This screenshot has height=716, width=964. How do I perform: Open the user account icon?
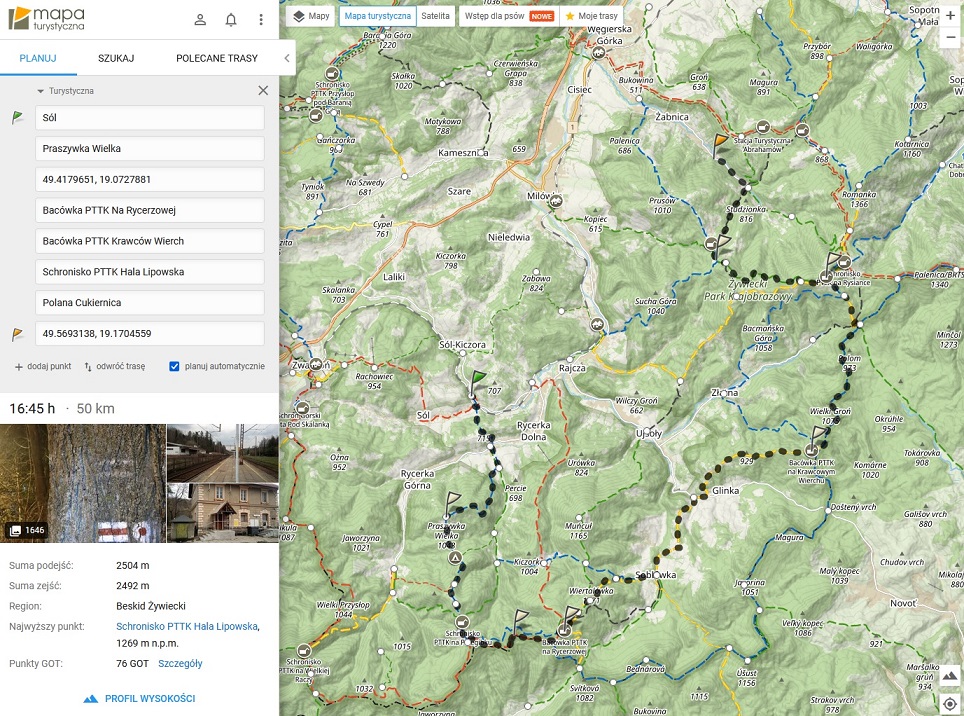[x=200, y=20]
